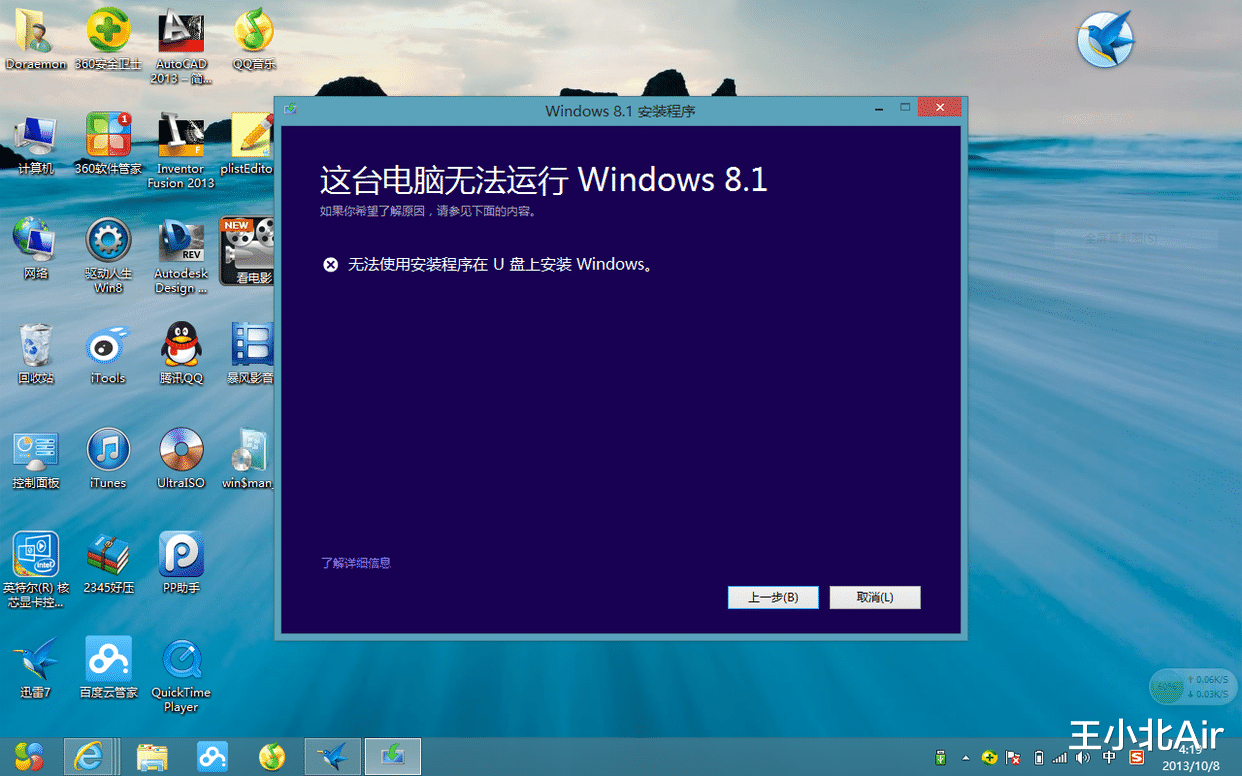
Task: Open Internet Explorer from the taskbar
Action: tap(91, 757)
